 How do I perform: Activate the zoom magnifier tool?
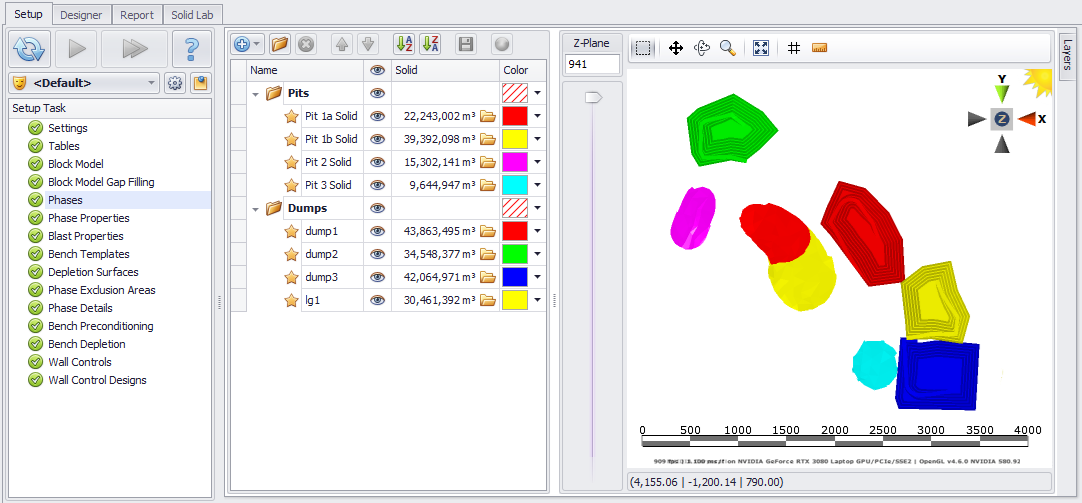point(728,48)
